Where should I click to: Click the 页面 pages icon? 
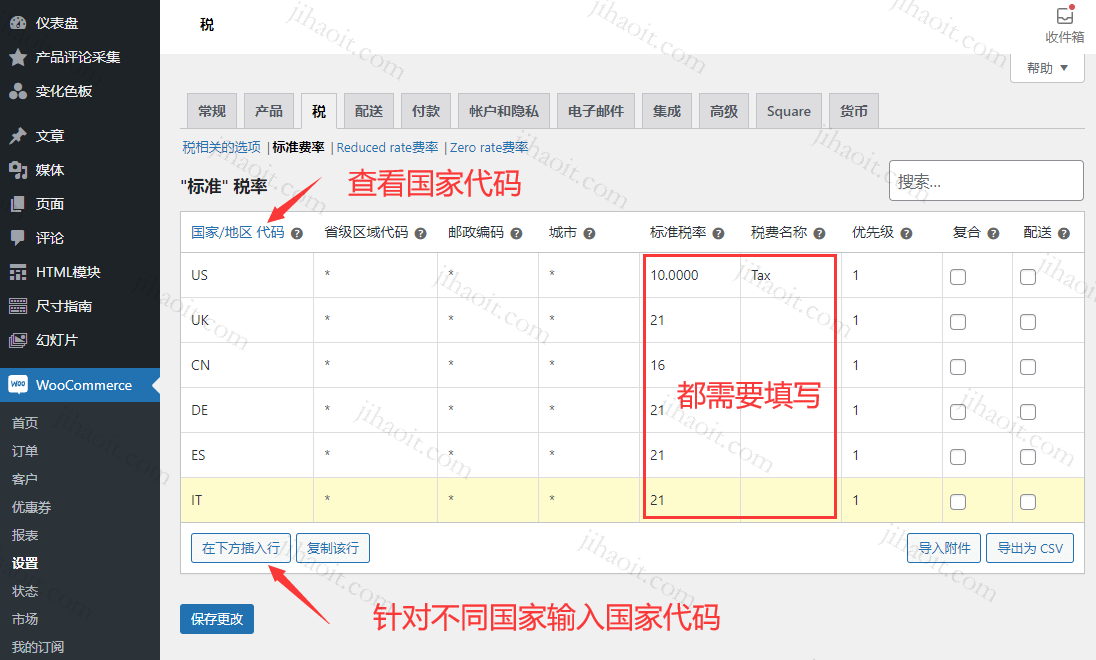(18, 204)
